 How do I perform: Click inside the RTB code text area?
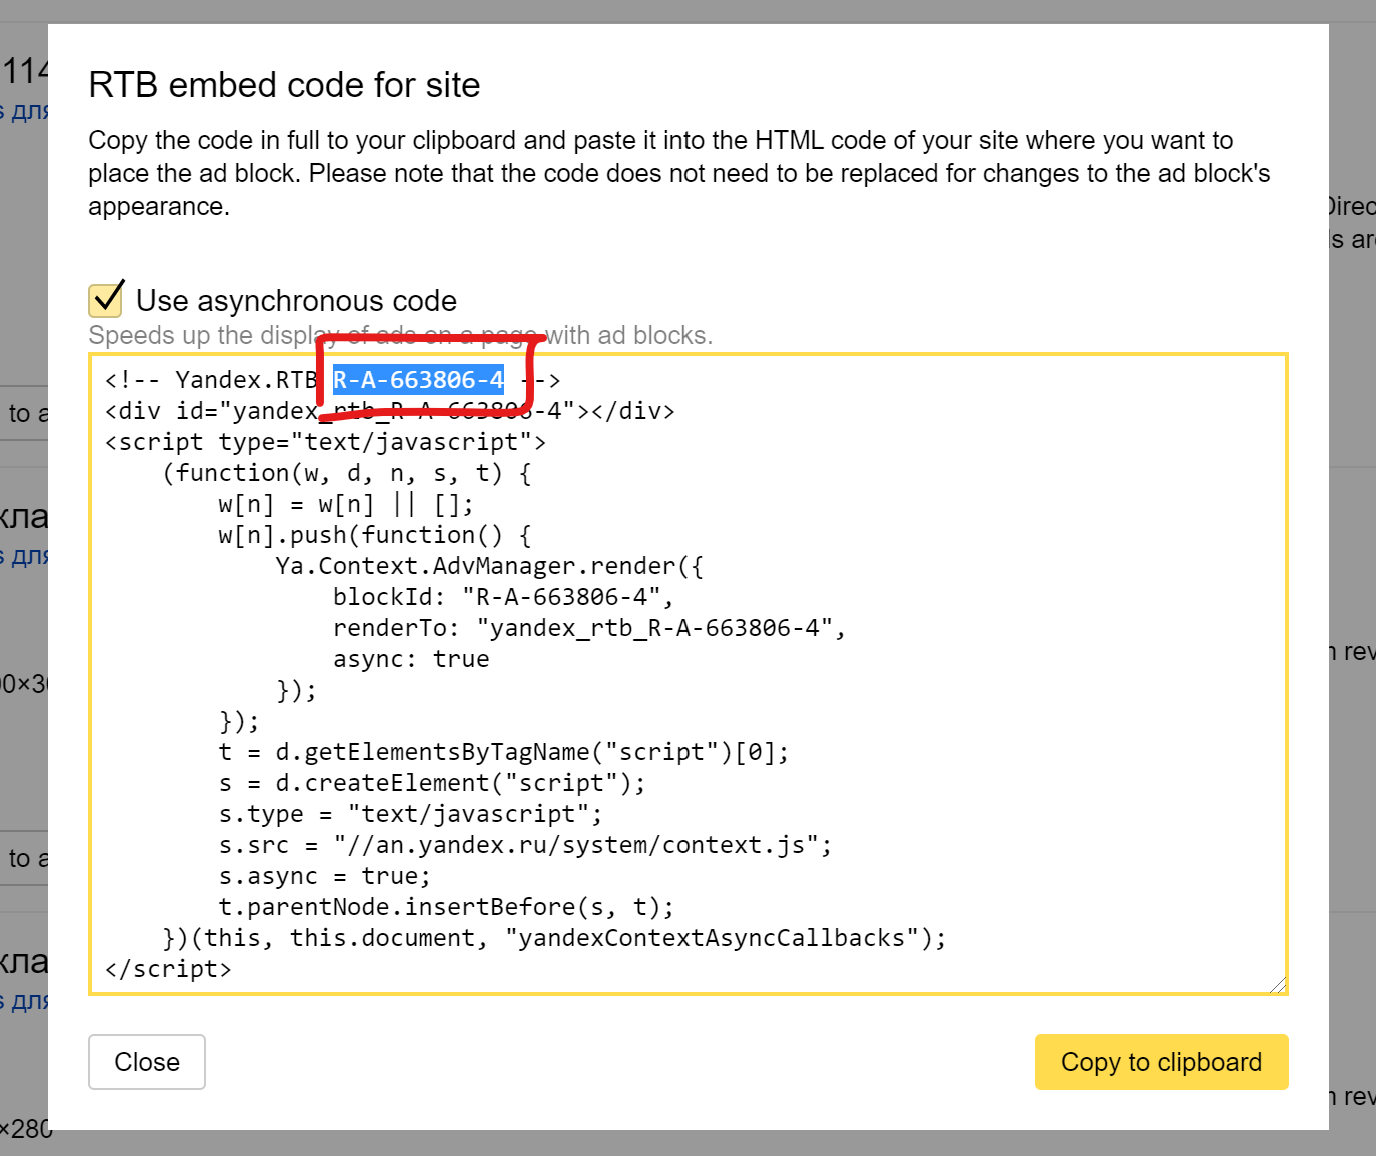point(688,674)
